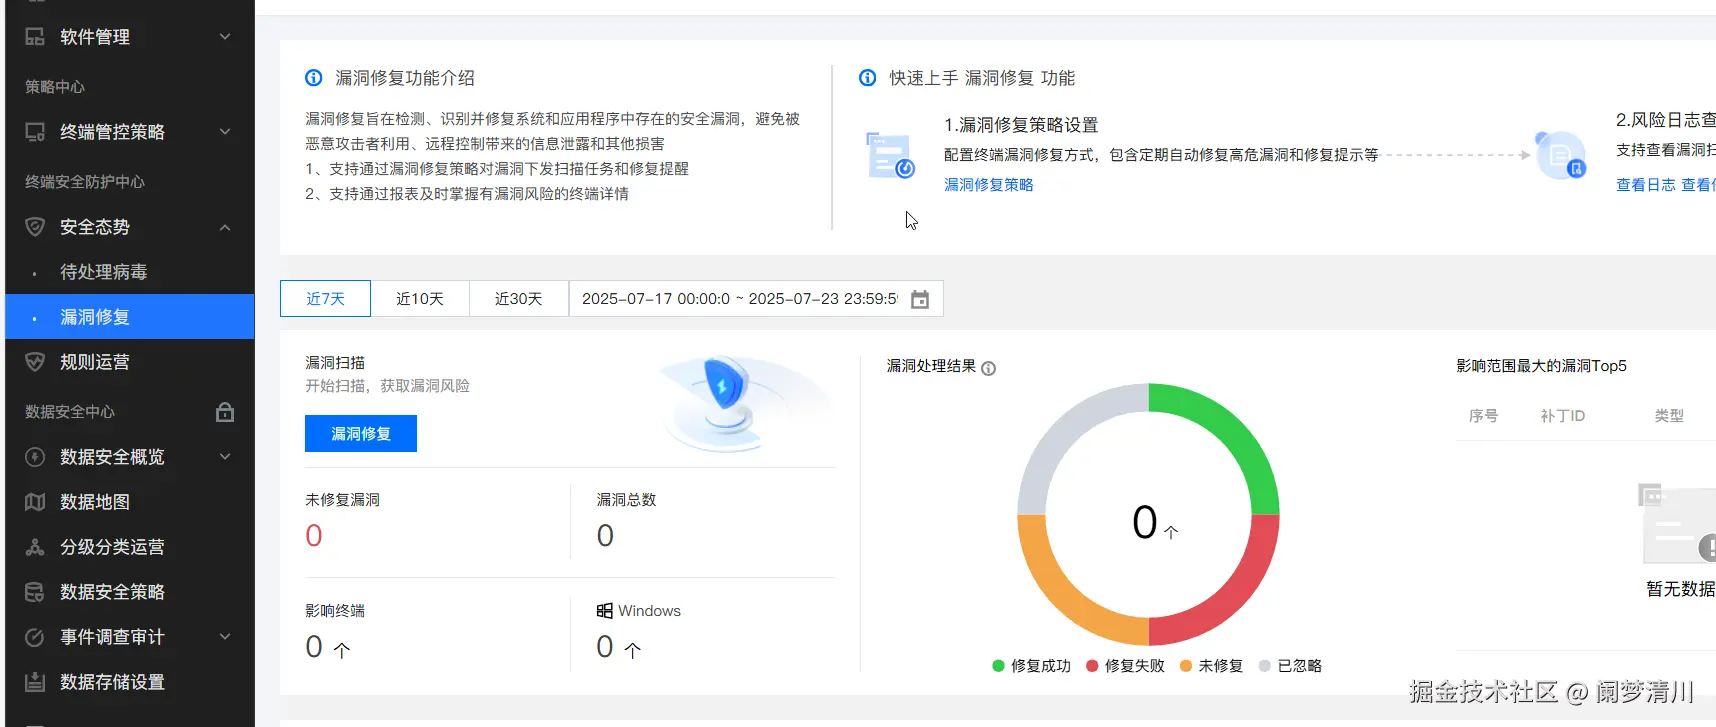Image resolution: width=1716 pixels, height=727 pixels.
Task: Click the 数据地图 map icon
Action: 35,502
